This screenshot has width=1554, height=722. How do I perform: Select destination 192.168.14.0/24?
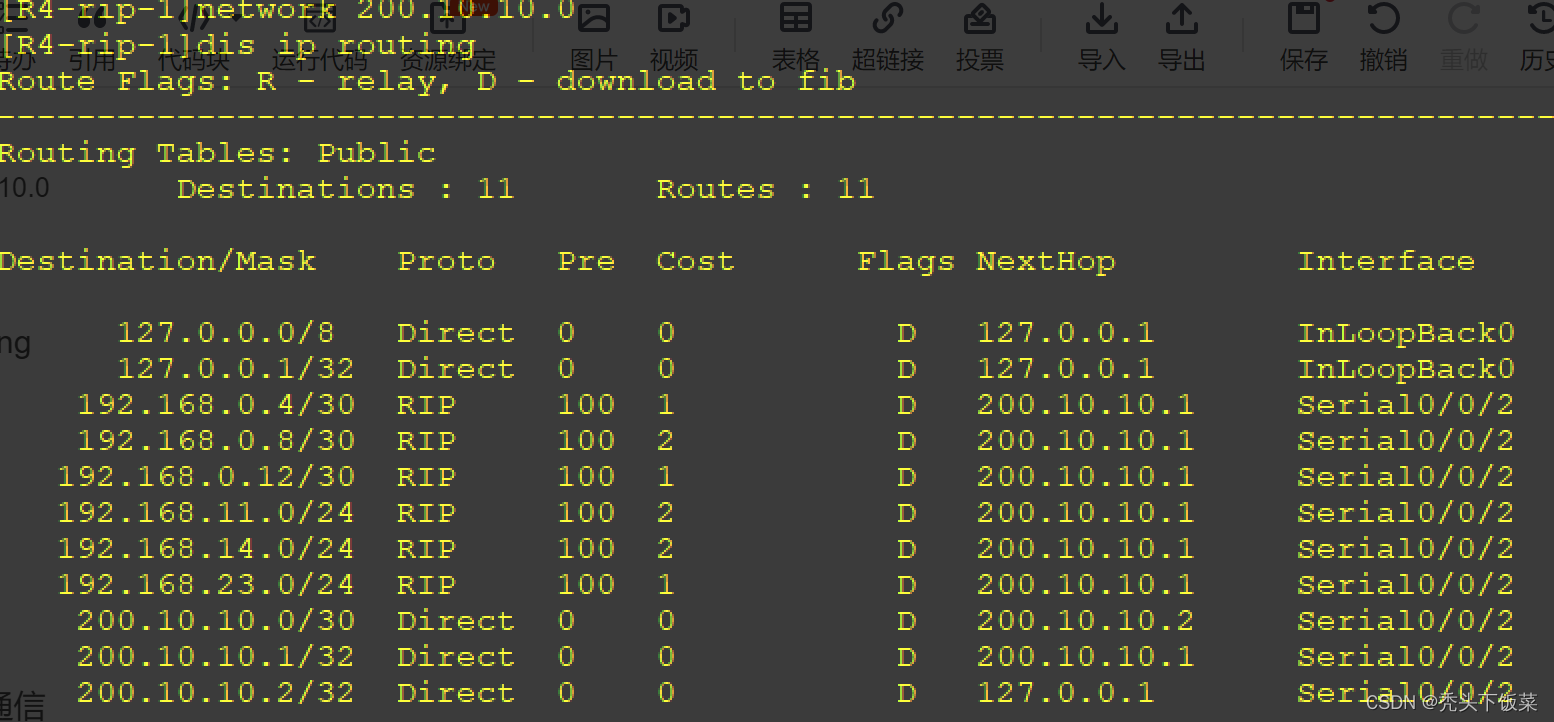206,549
